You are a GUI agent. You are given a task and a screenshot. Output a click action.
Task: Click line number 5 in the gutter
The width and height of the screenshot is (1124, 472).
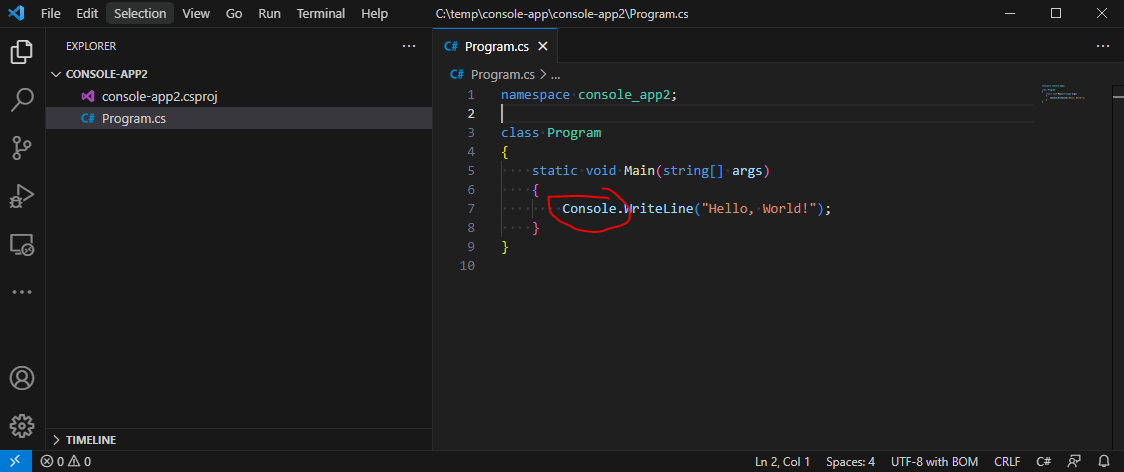coord(470,171)
